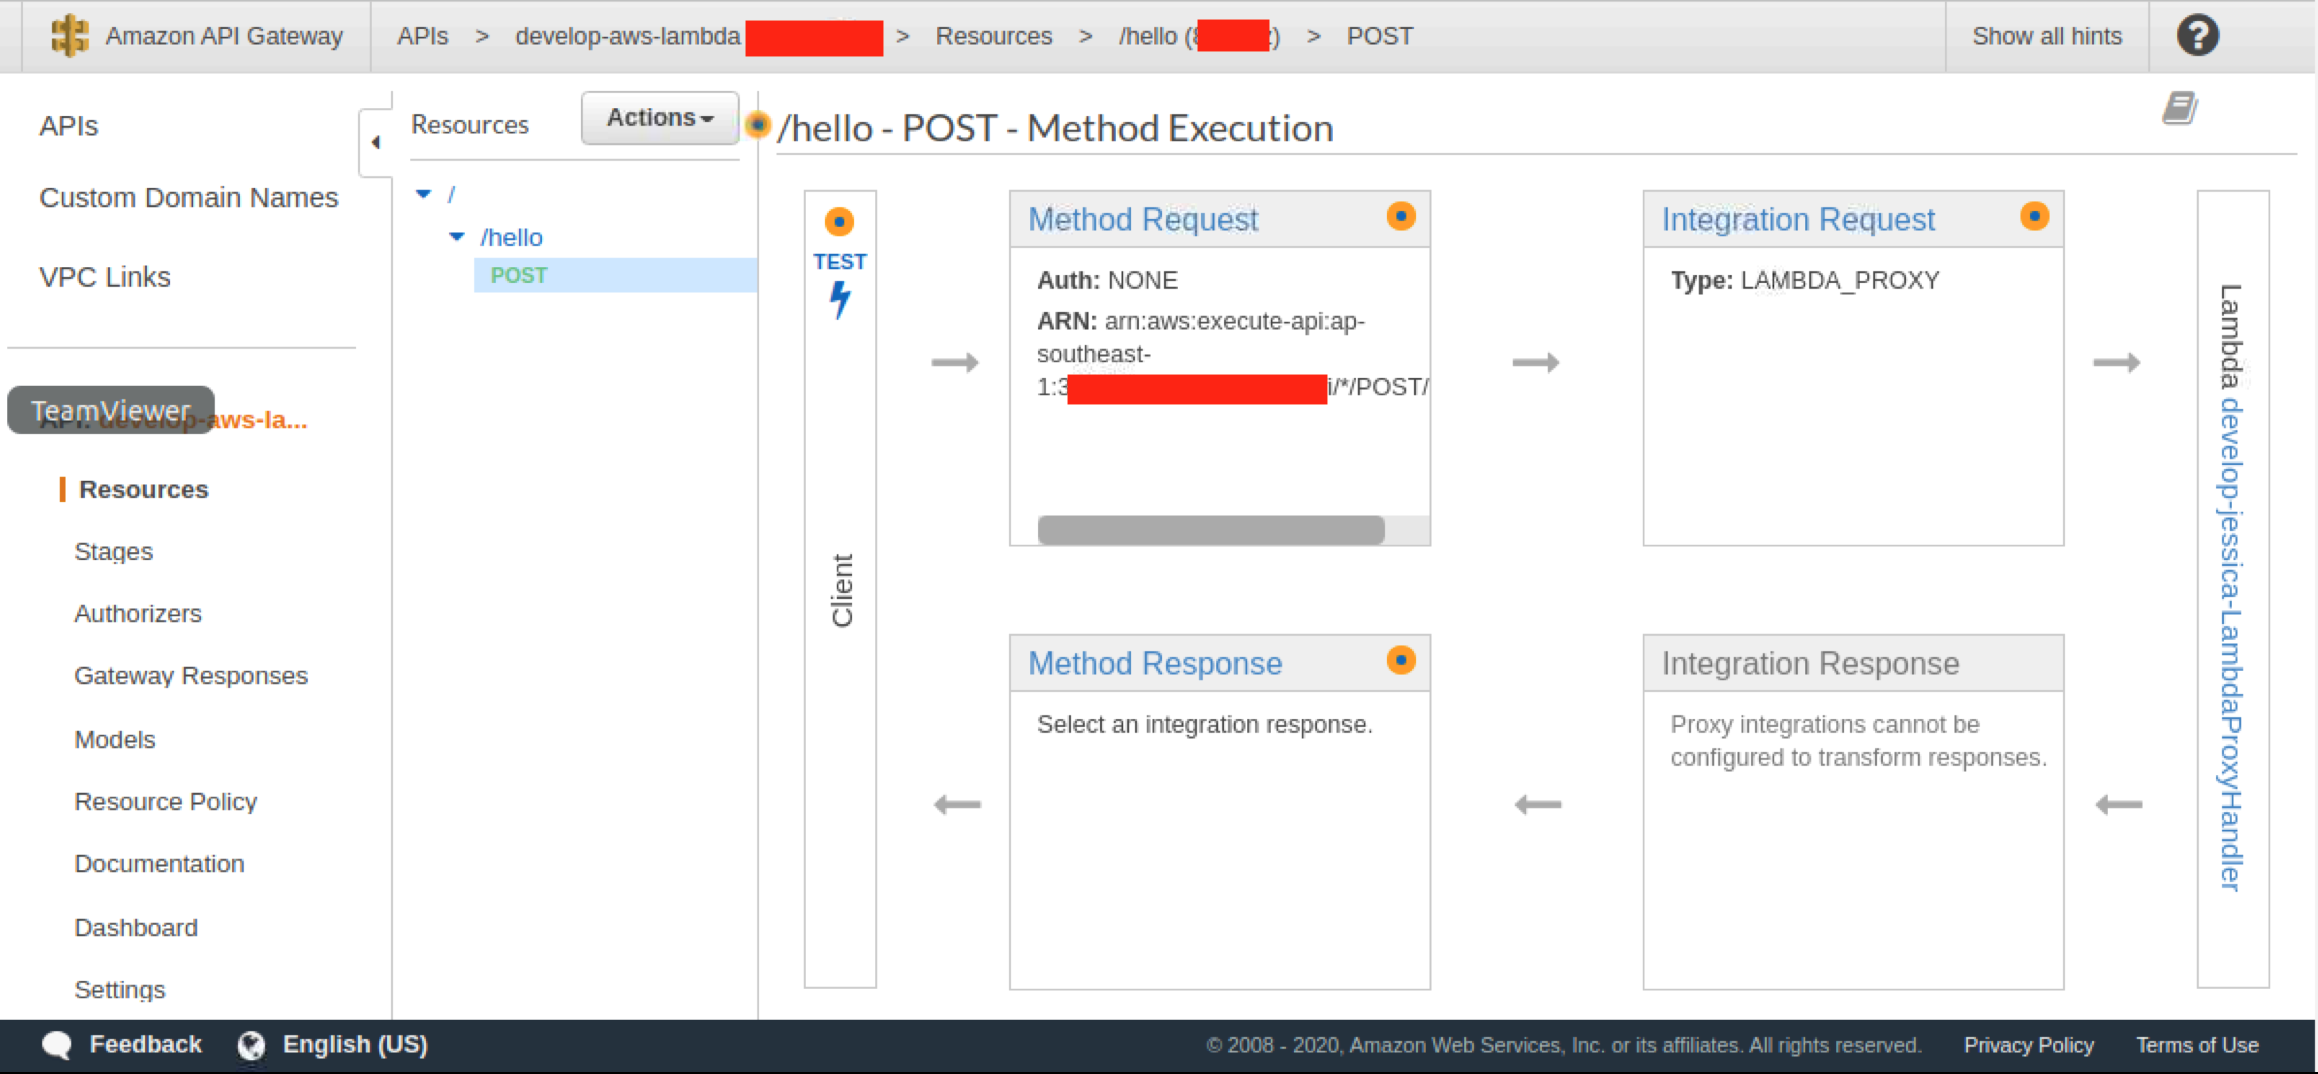Viewport: 2318px width, 1074px height.
Task: Go to Stages section
Action: [x=113, y=551]
